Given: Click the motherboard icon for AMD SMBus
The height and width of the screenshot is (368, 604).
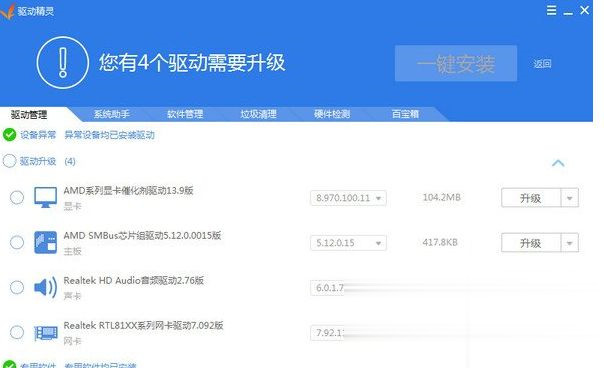Looking at the screenshot, I should (x=45, y=242).
